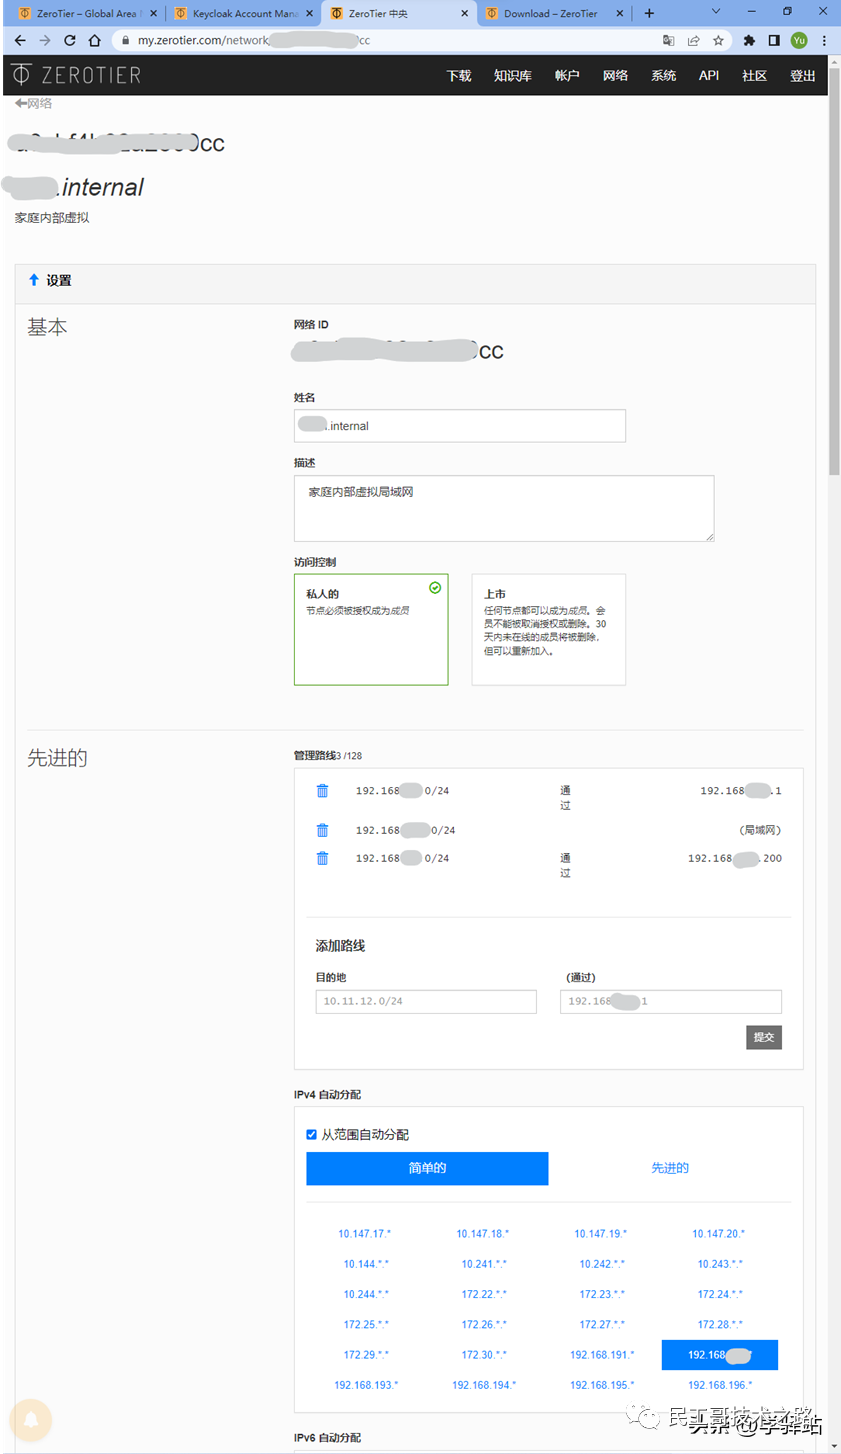
Task: Choose range 192.168.193.*
Action: (x=366, y=1385)
